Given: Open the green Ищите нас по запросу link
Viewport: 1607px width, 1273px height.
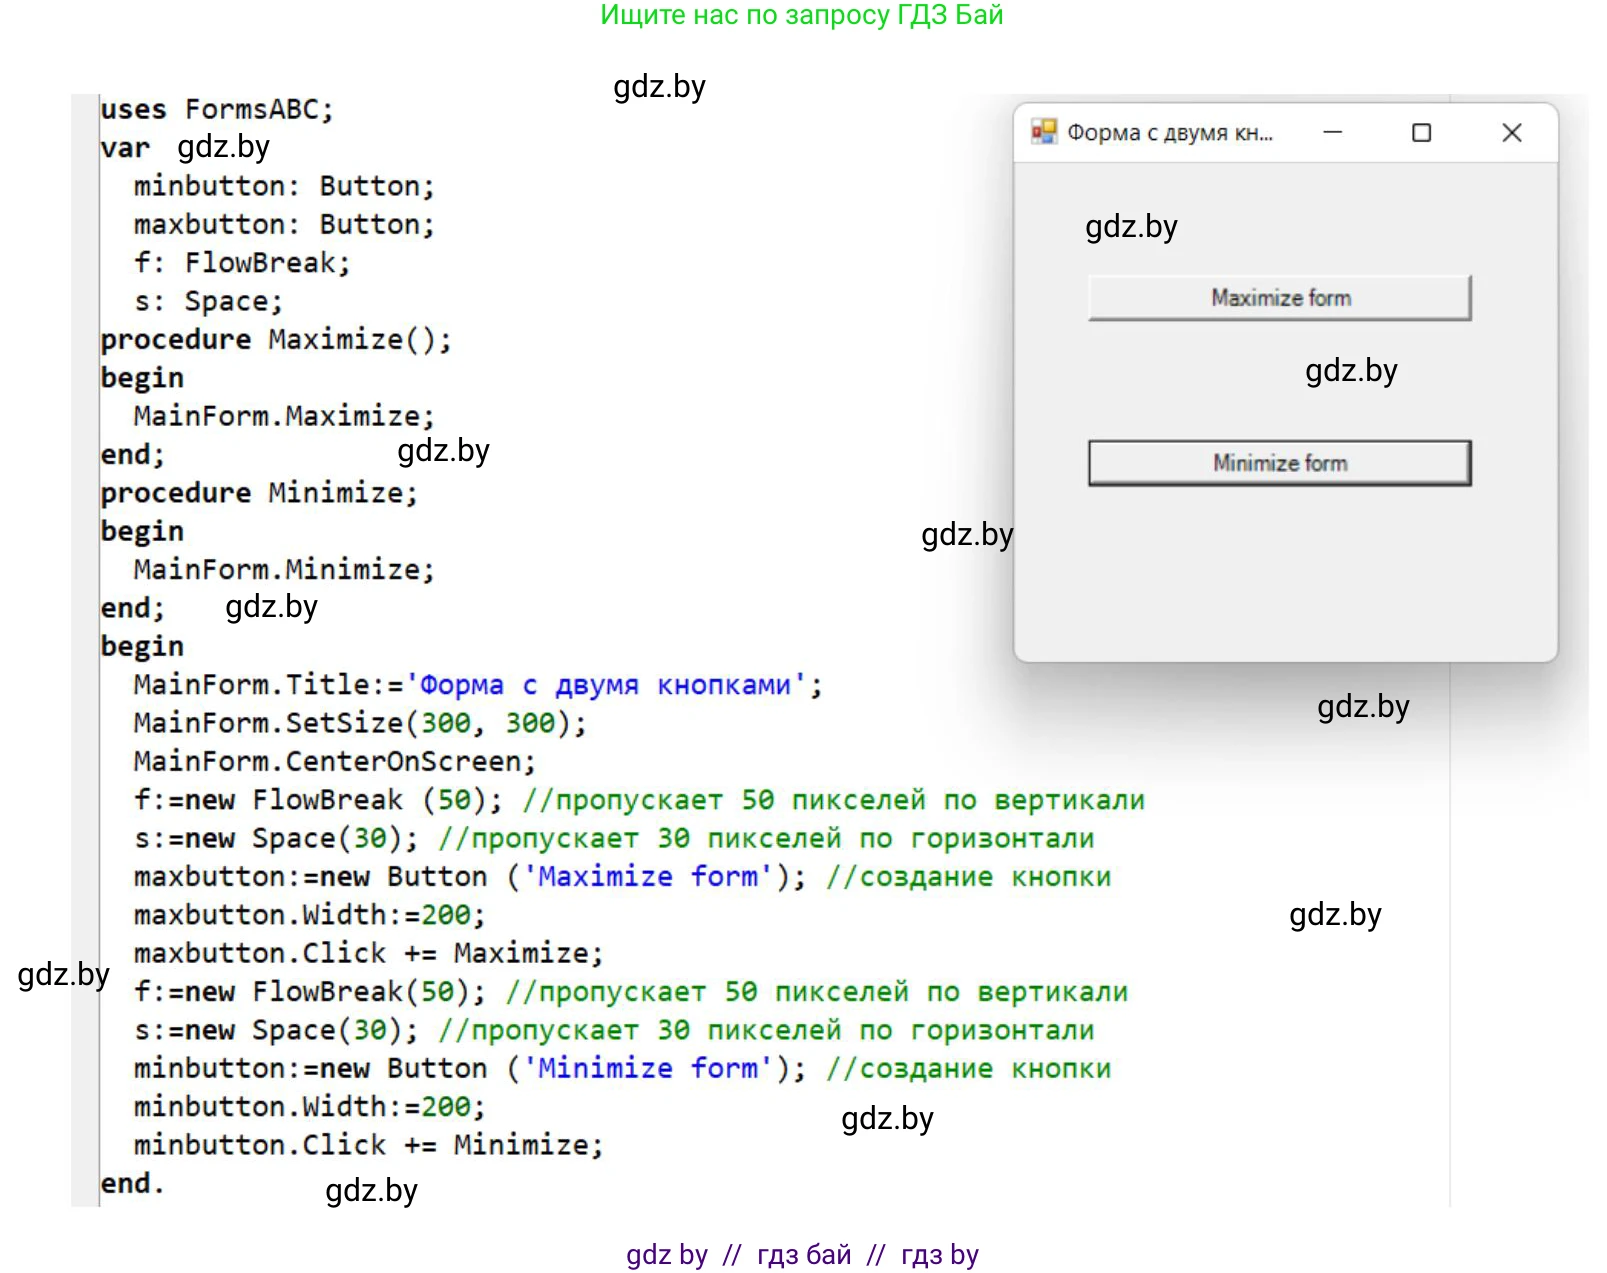Looking at the screenshot, I should [801, 15].
